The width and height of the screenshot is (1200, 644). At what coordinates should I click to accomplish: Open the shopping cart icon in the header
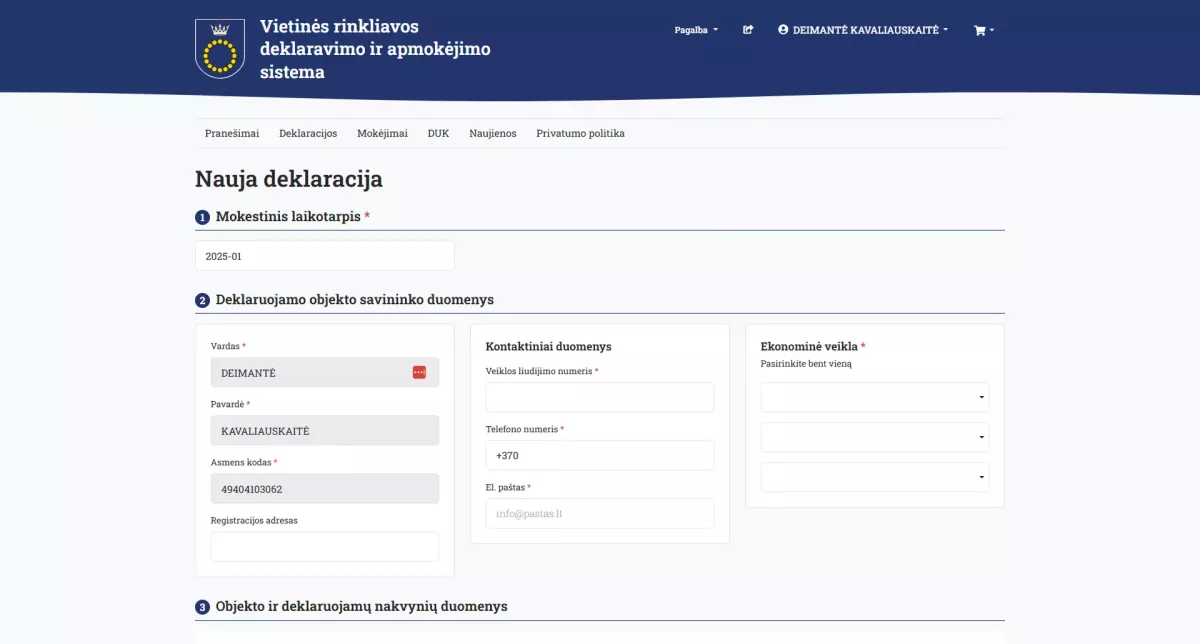981,30
